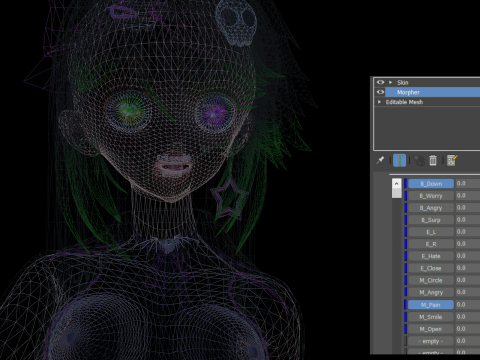Click the E_L value field
Screen dimensions: 480x360
coord(468,232)
